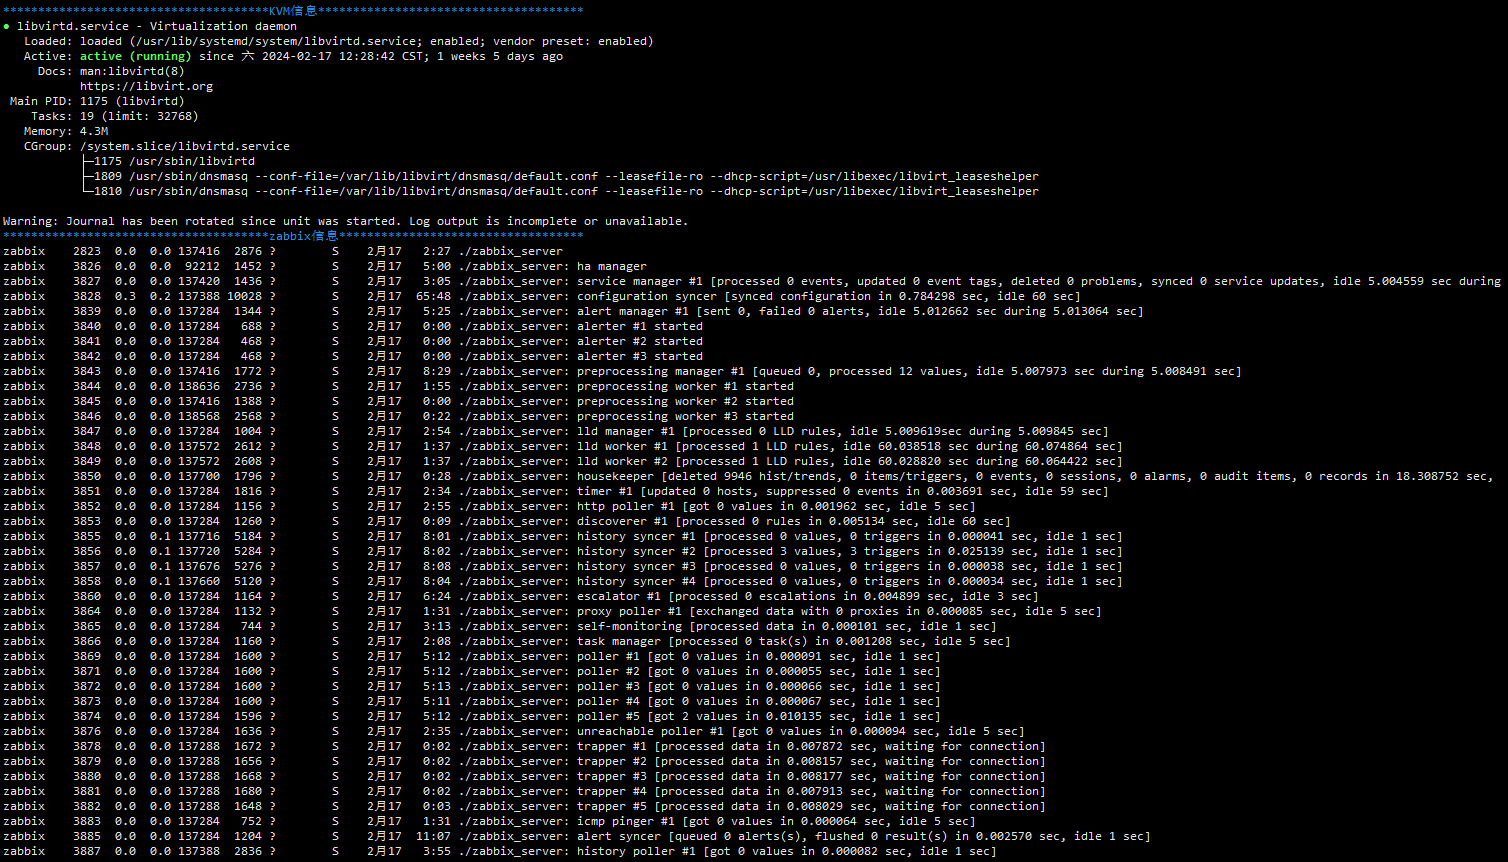Click the 'history syncer #2' row

562,551
